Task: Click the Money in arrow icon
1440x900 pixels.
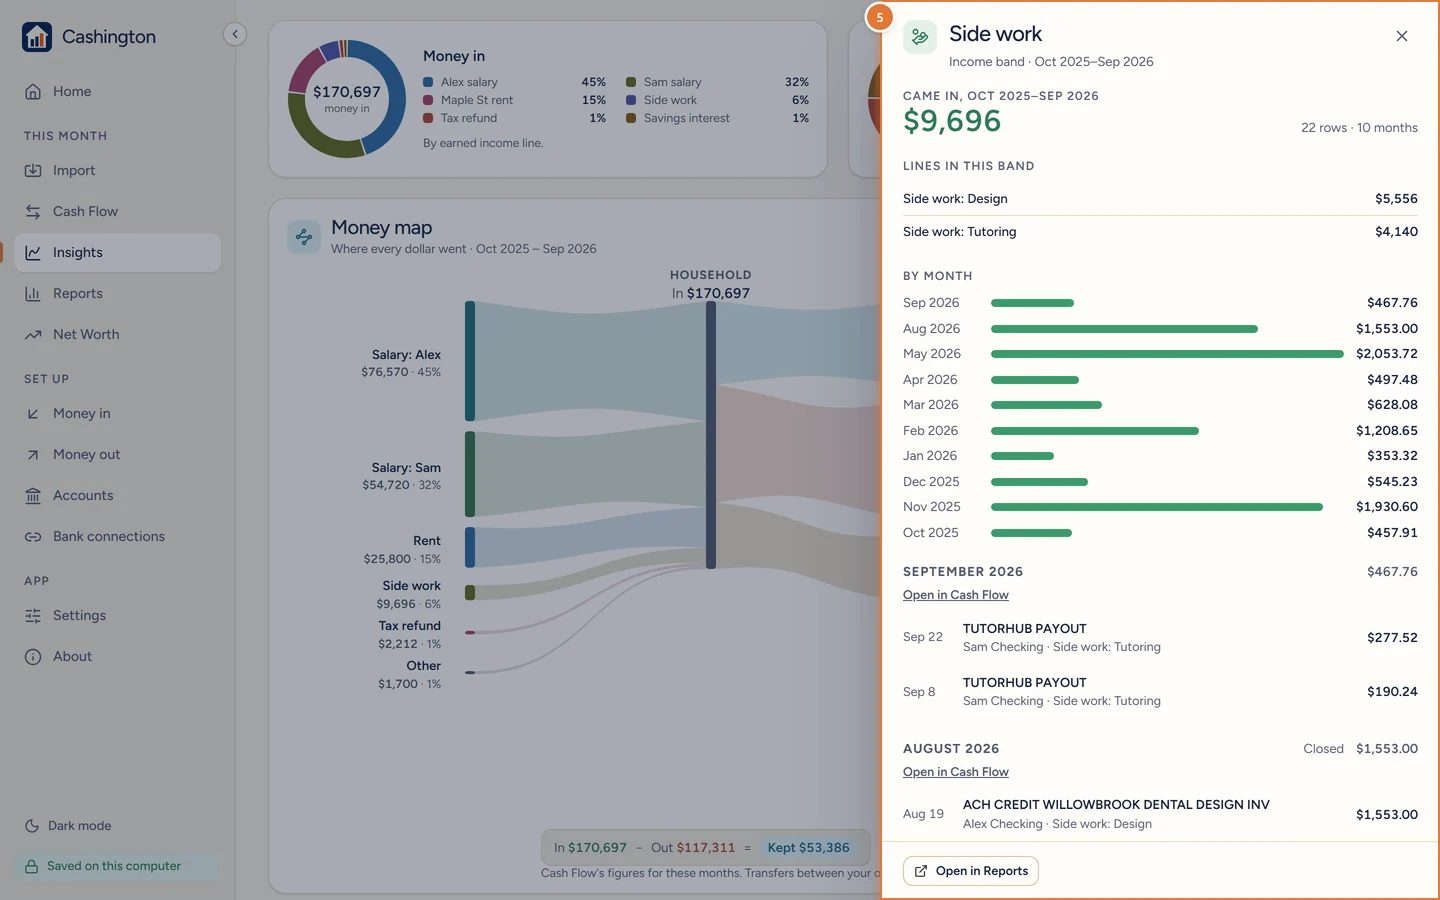Action: (x=33, y=414)
